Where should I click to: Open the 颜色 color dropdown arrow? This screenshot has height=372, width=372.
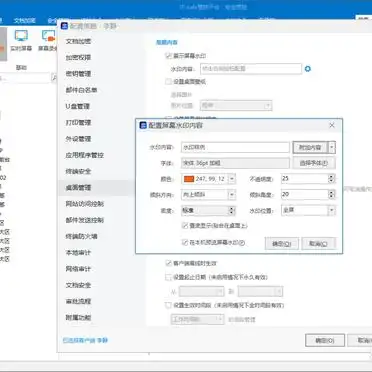[x=232, y=179]
